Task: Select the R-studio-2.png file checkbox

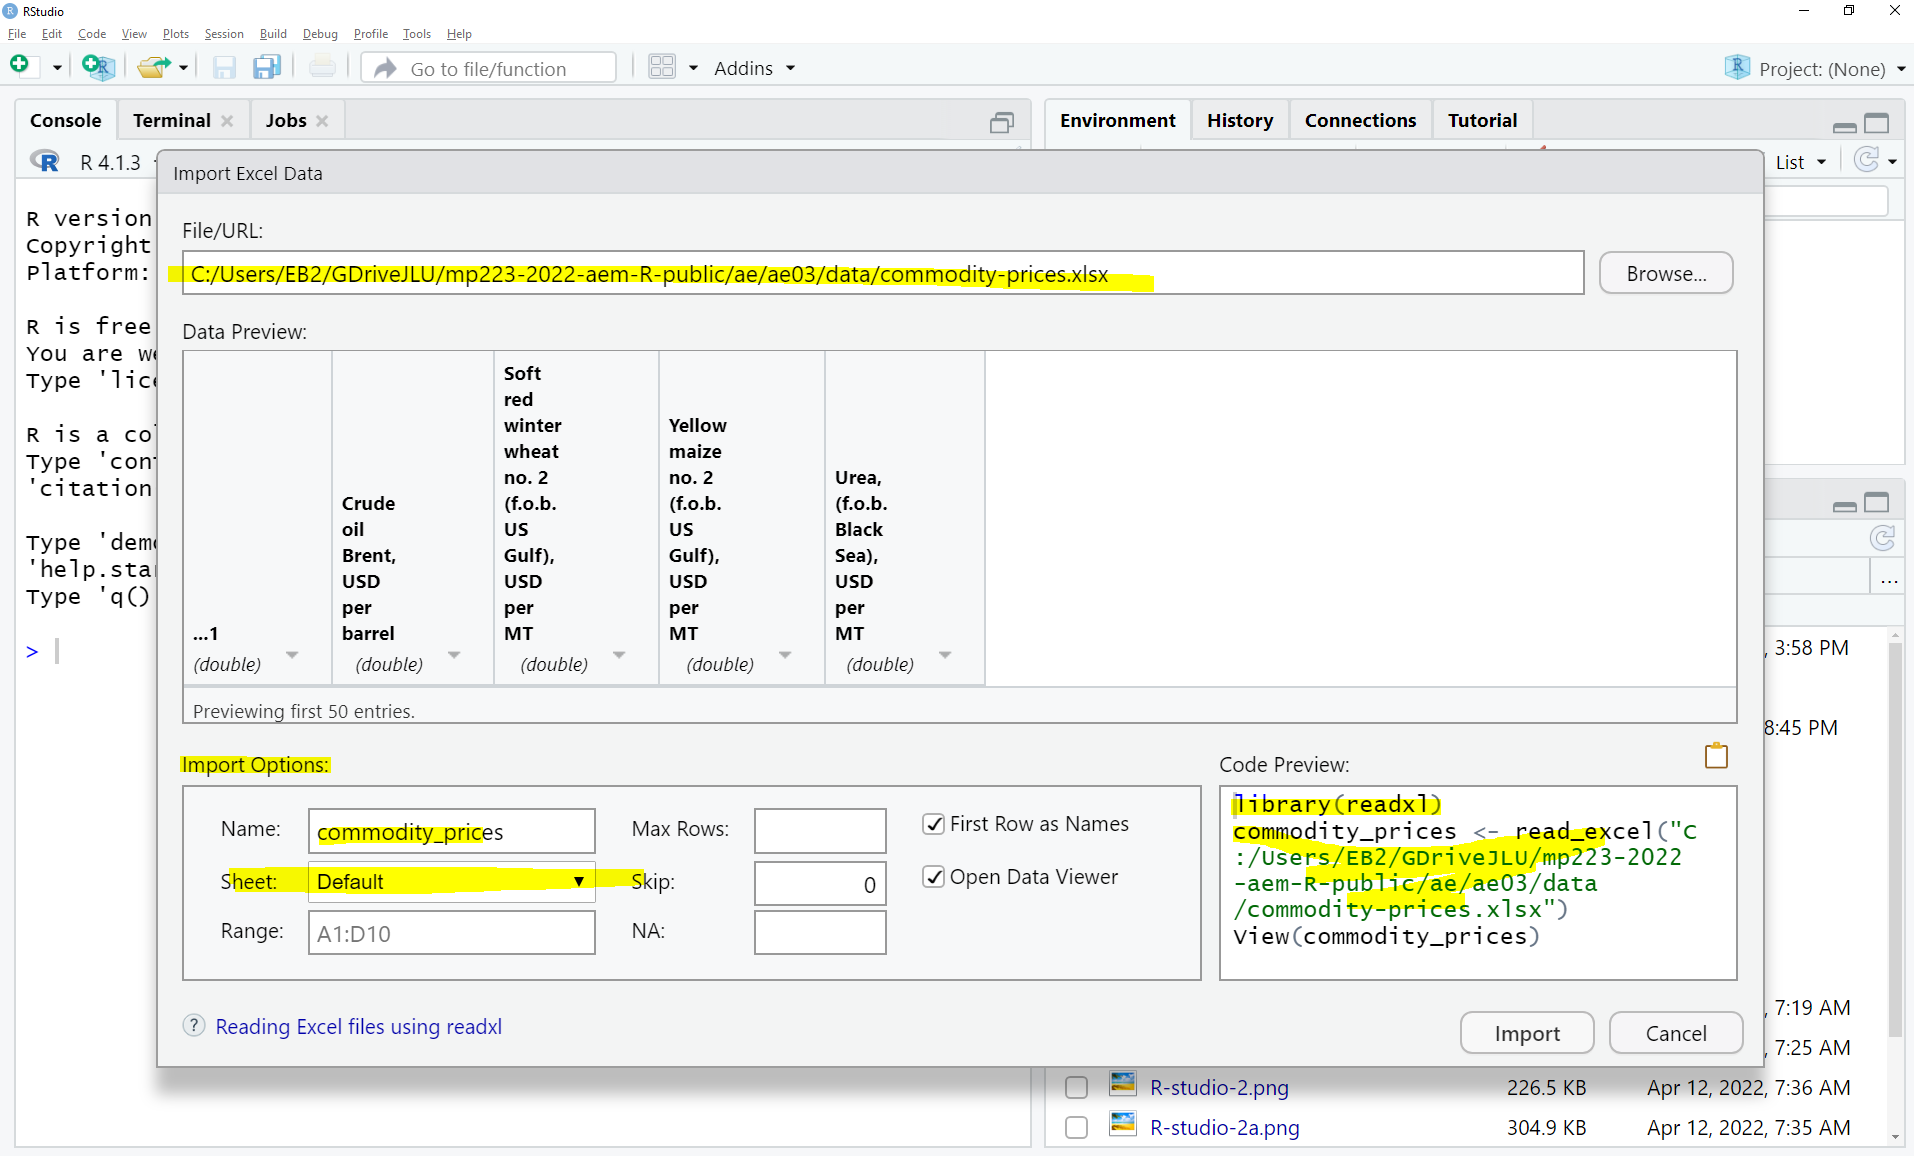Action: 1076,1087
